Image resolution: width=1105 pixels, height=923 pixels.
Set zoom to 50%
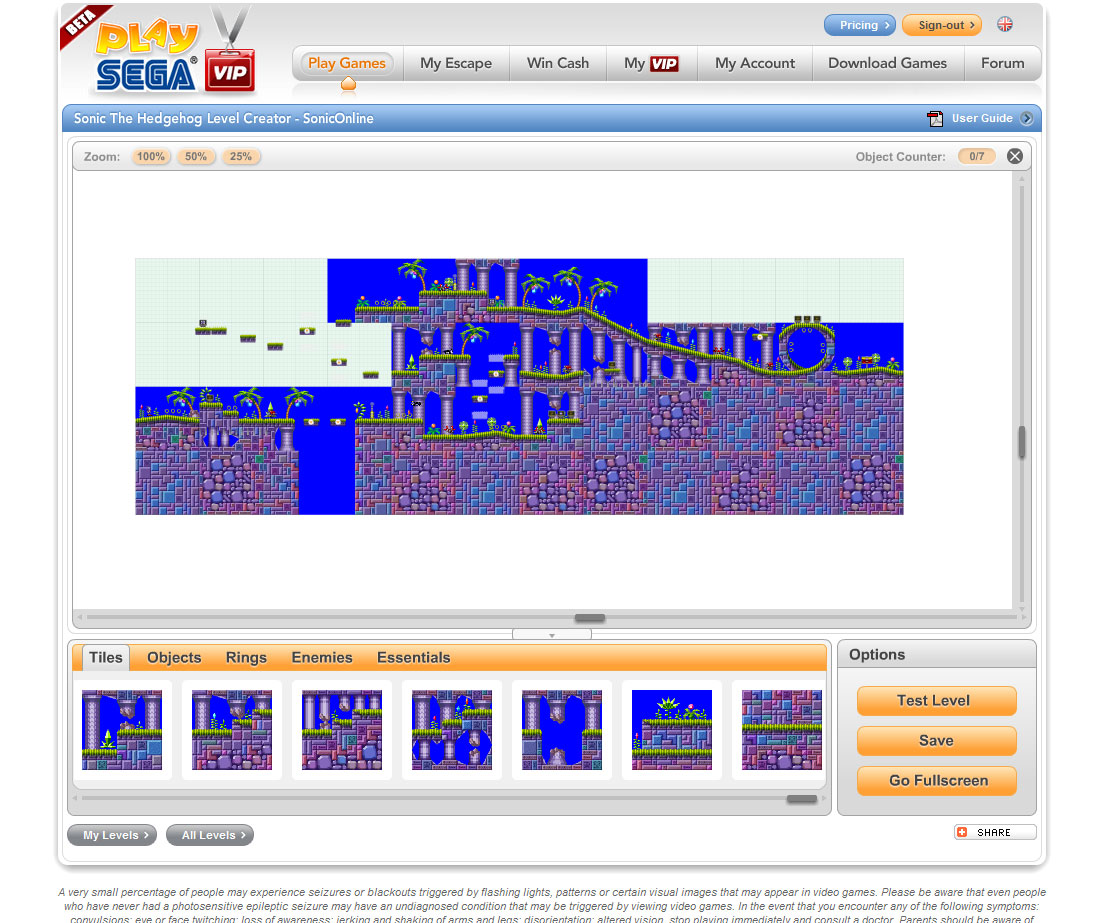point(196,156)
